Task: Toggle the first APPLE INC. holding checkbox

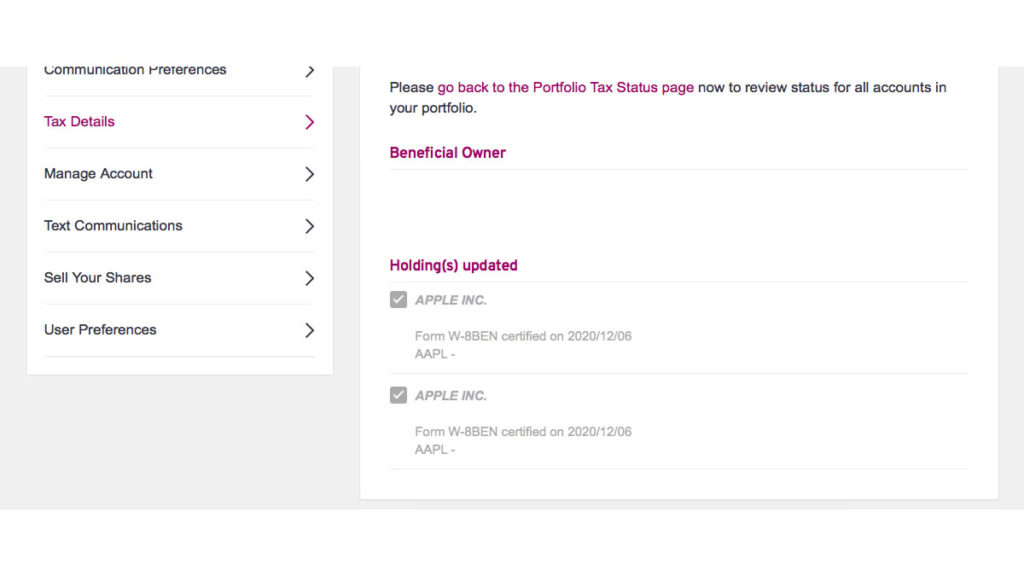Action: pos(398,300)
